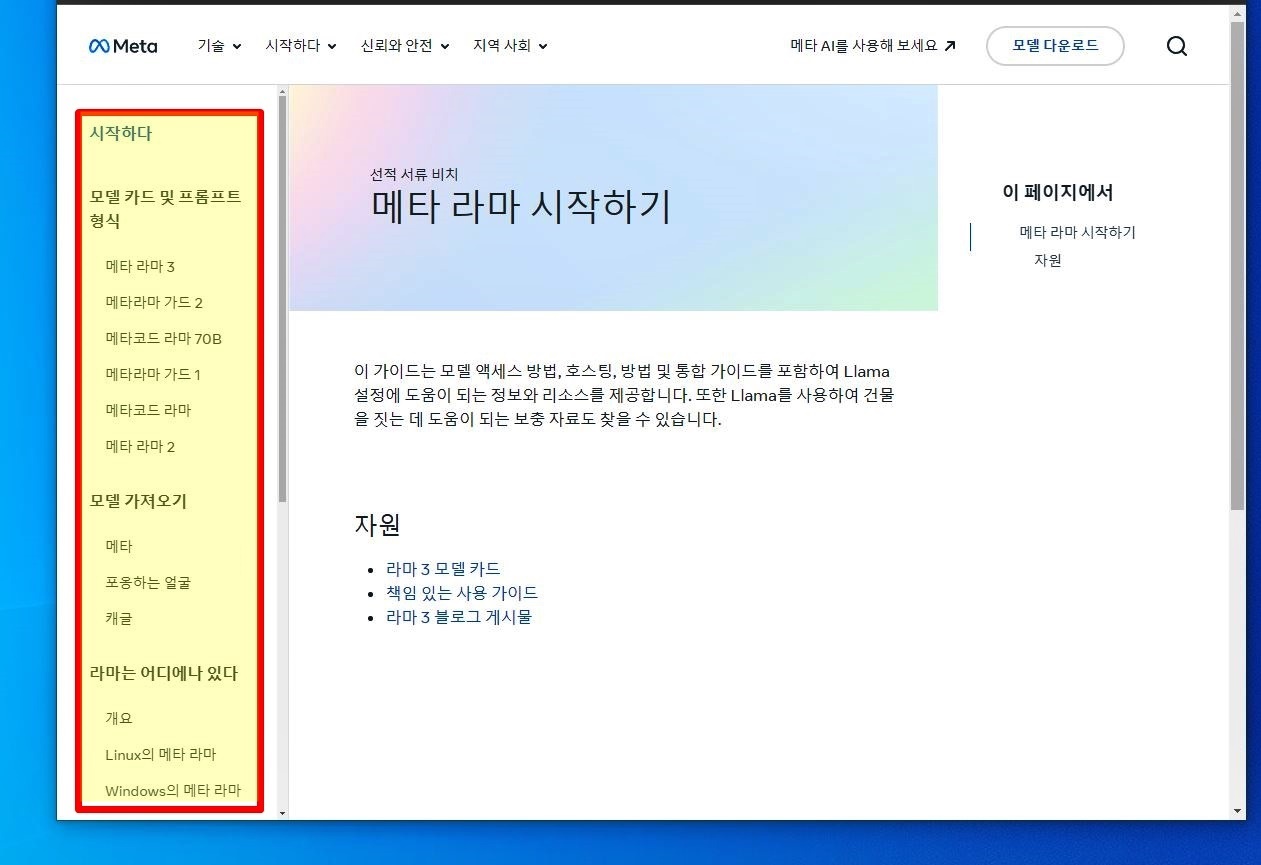
Task: Open the 지역 사회 navigation menu
Action: click(510, 46)
